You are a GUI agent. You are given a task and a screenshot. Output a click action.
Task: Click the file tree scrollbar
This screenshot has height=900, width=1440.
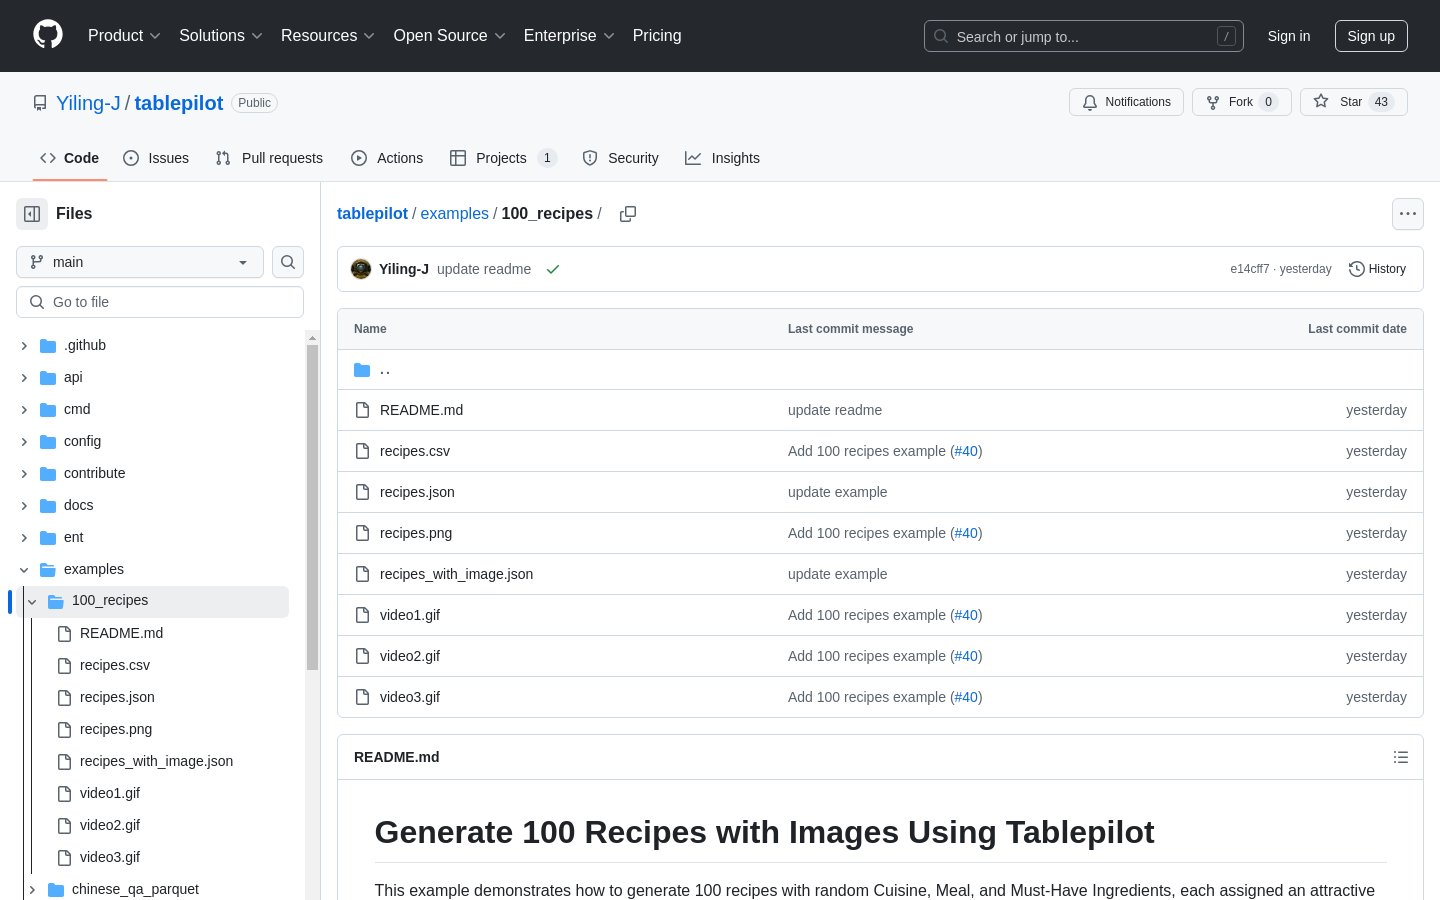(312, 507)
